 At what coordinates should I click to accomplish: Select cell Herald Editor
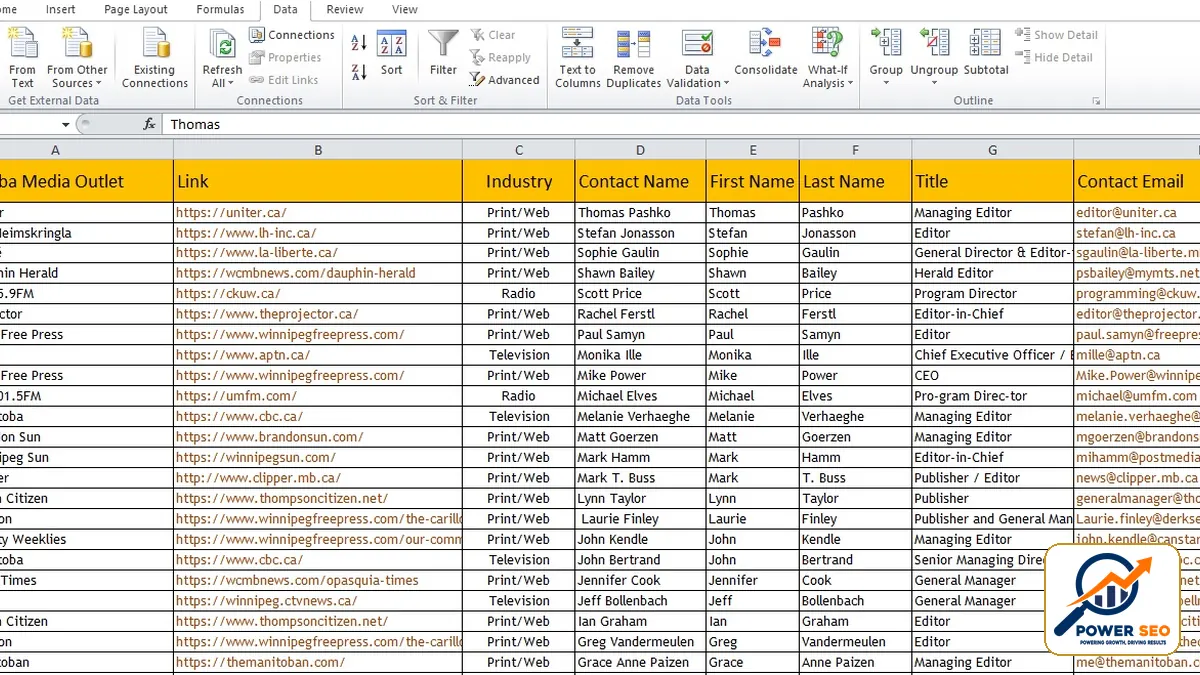tap(993, 273)
